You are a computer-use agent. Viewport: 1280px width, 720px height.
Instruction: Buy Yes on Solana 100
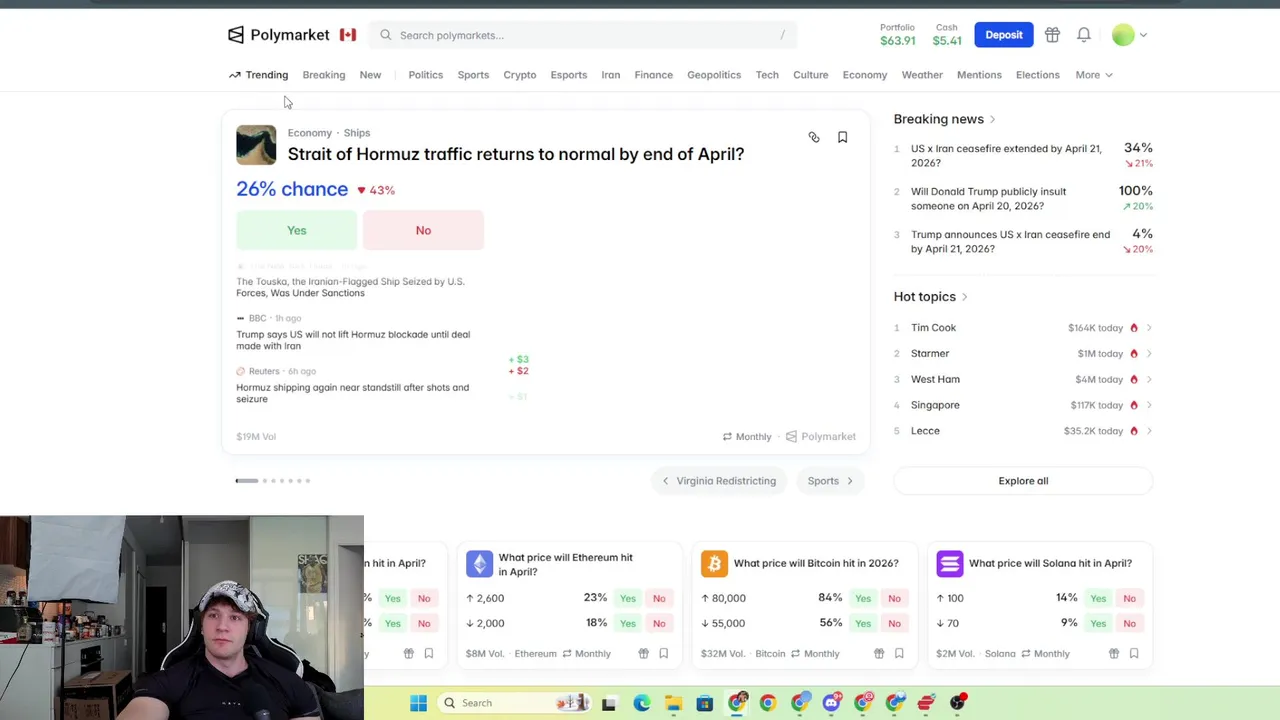point(1098,598)
